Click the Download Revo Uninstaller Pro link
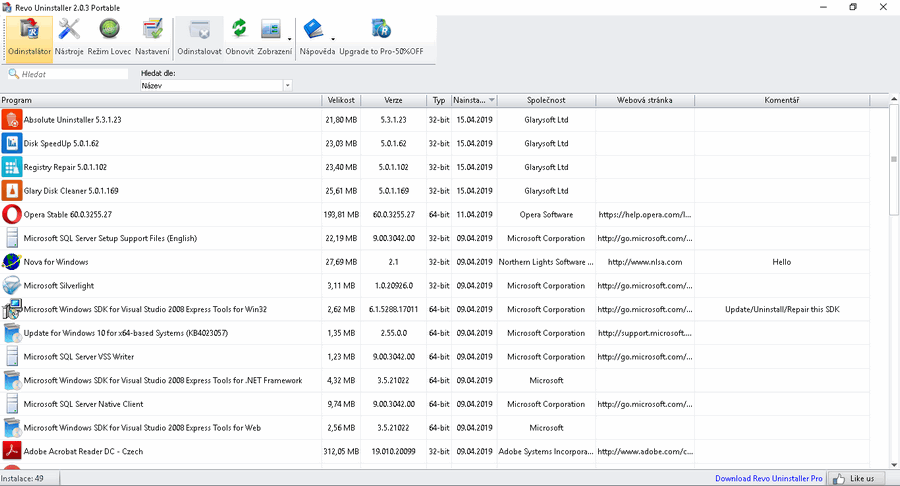 pos(768,478)
